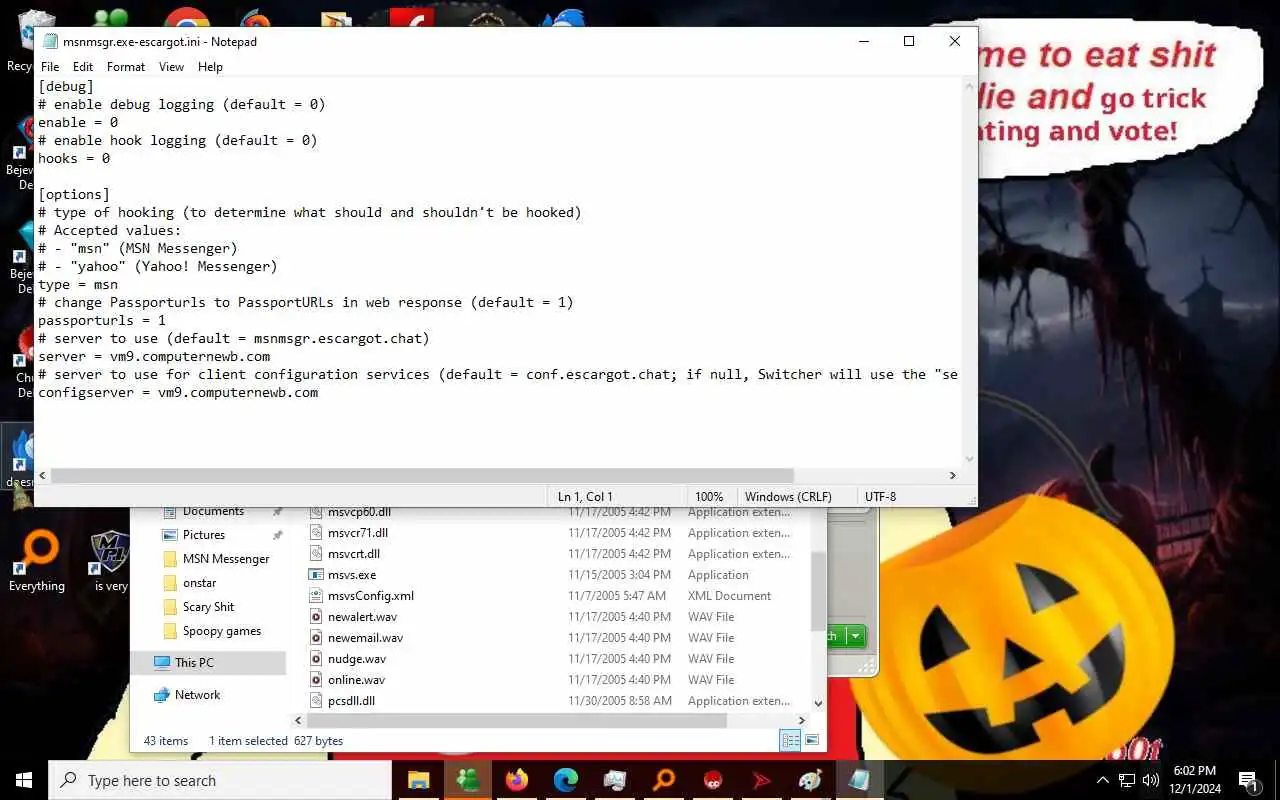
Task: Launch Microsoft Edge from the taskbar
Action: click(x=565, y=780)
